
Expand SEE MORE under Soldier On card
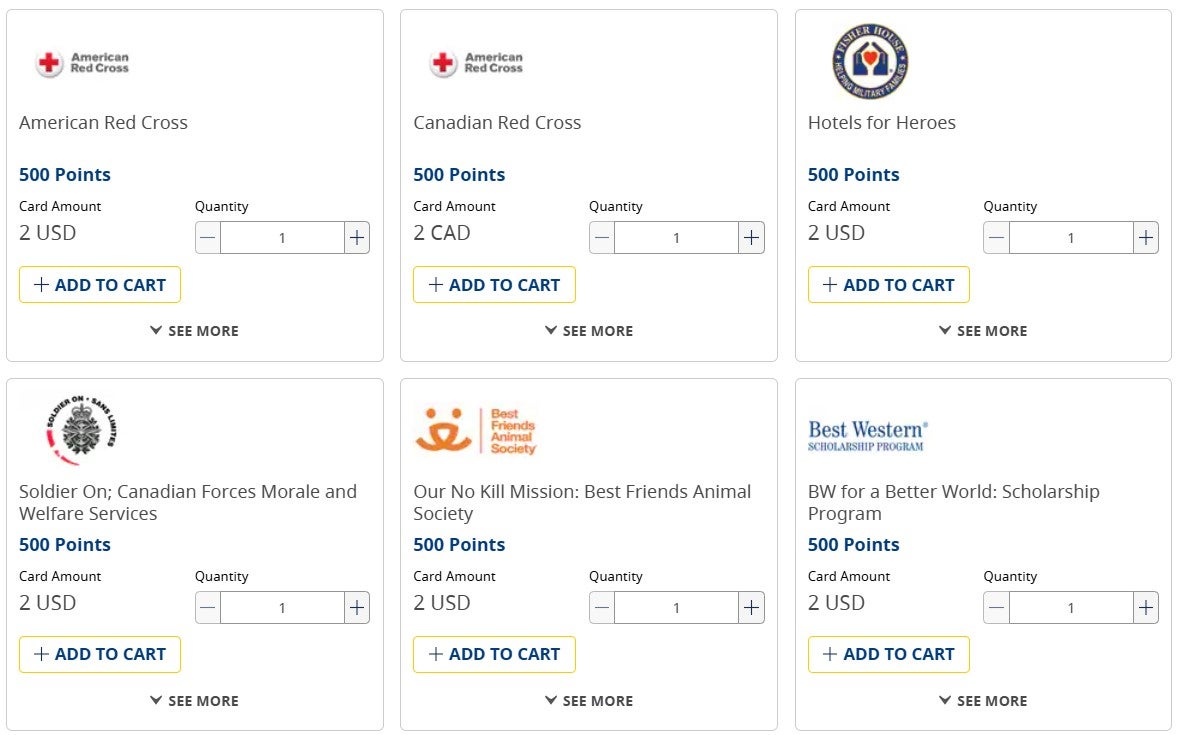195,700
